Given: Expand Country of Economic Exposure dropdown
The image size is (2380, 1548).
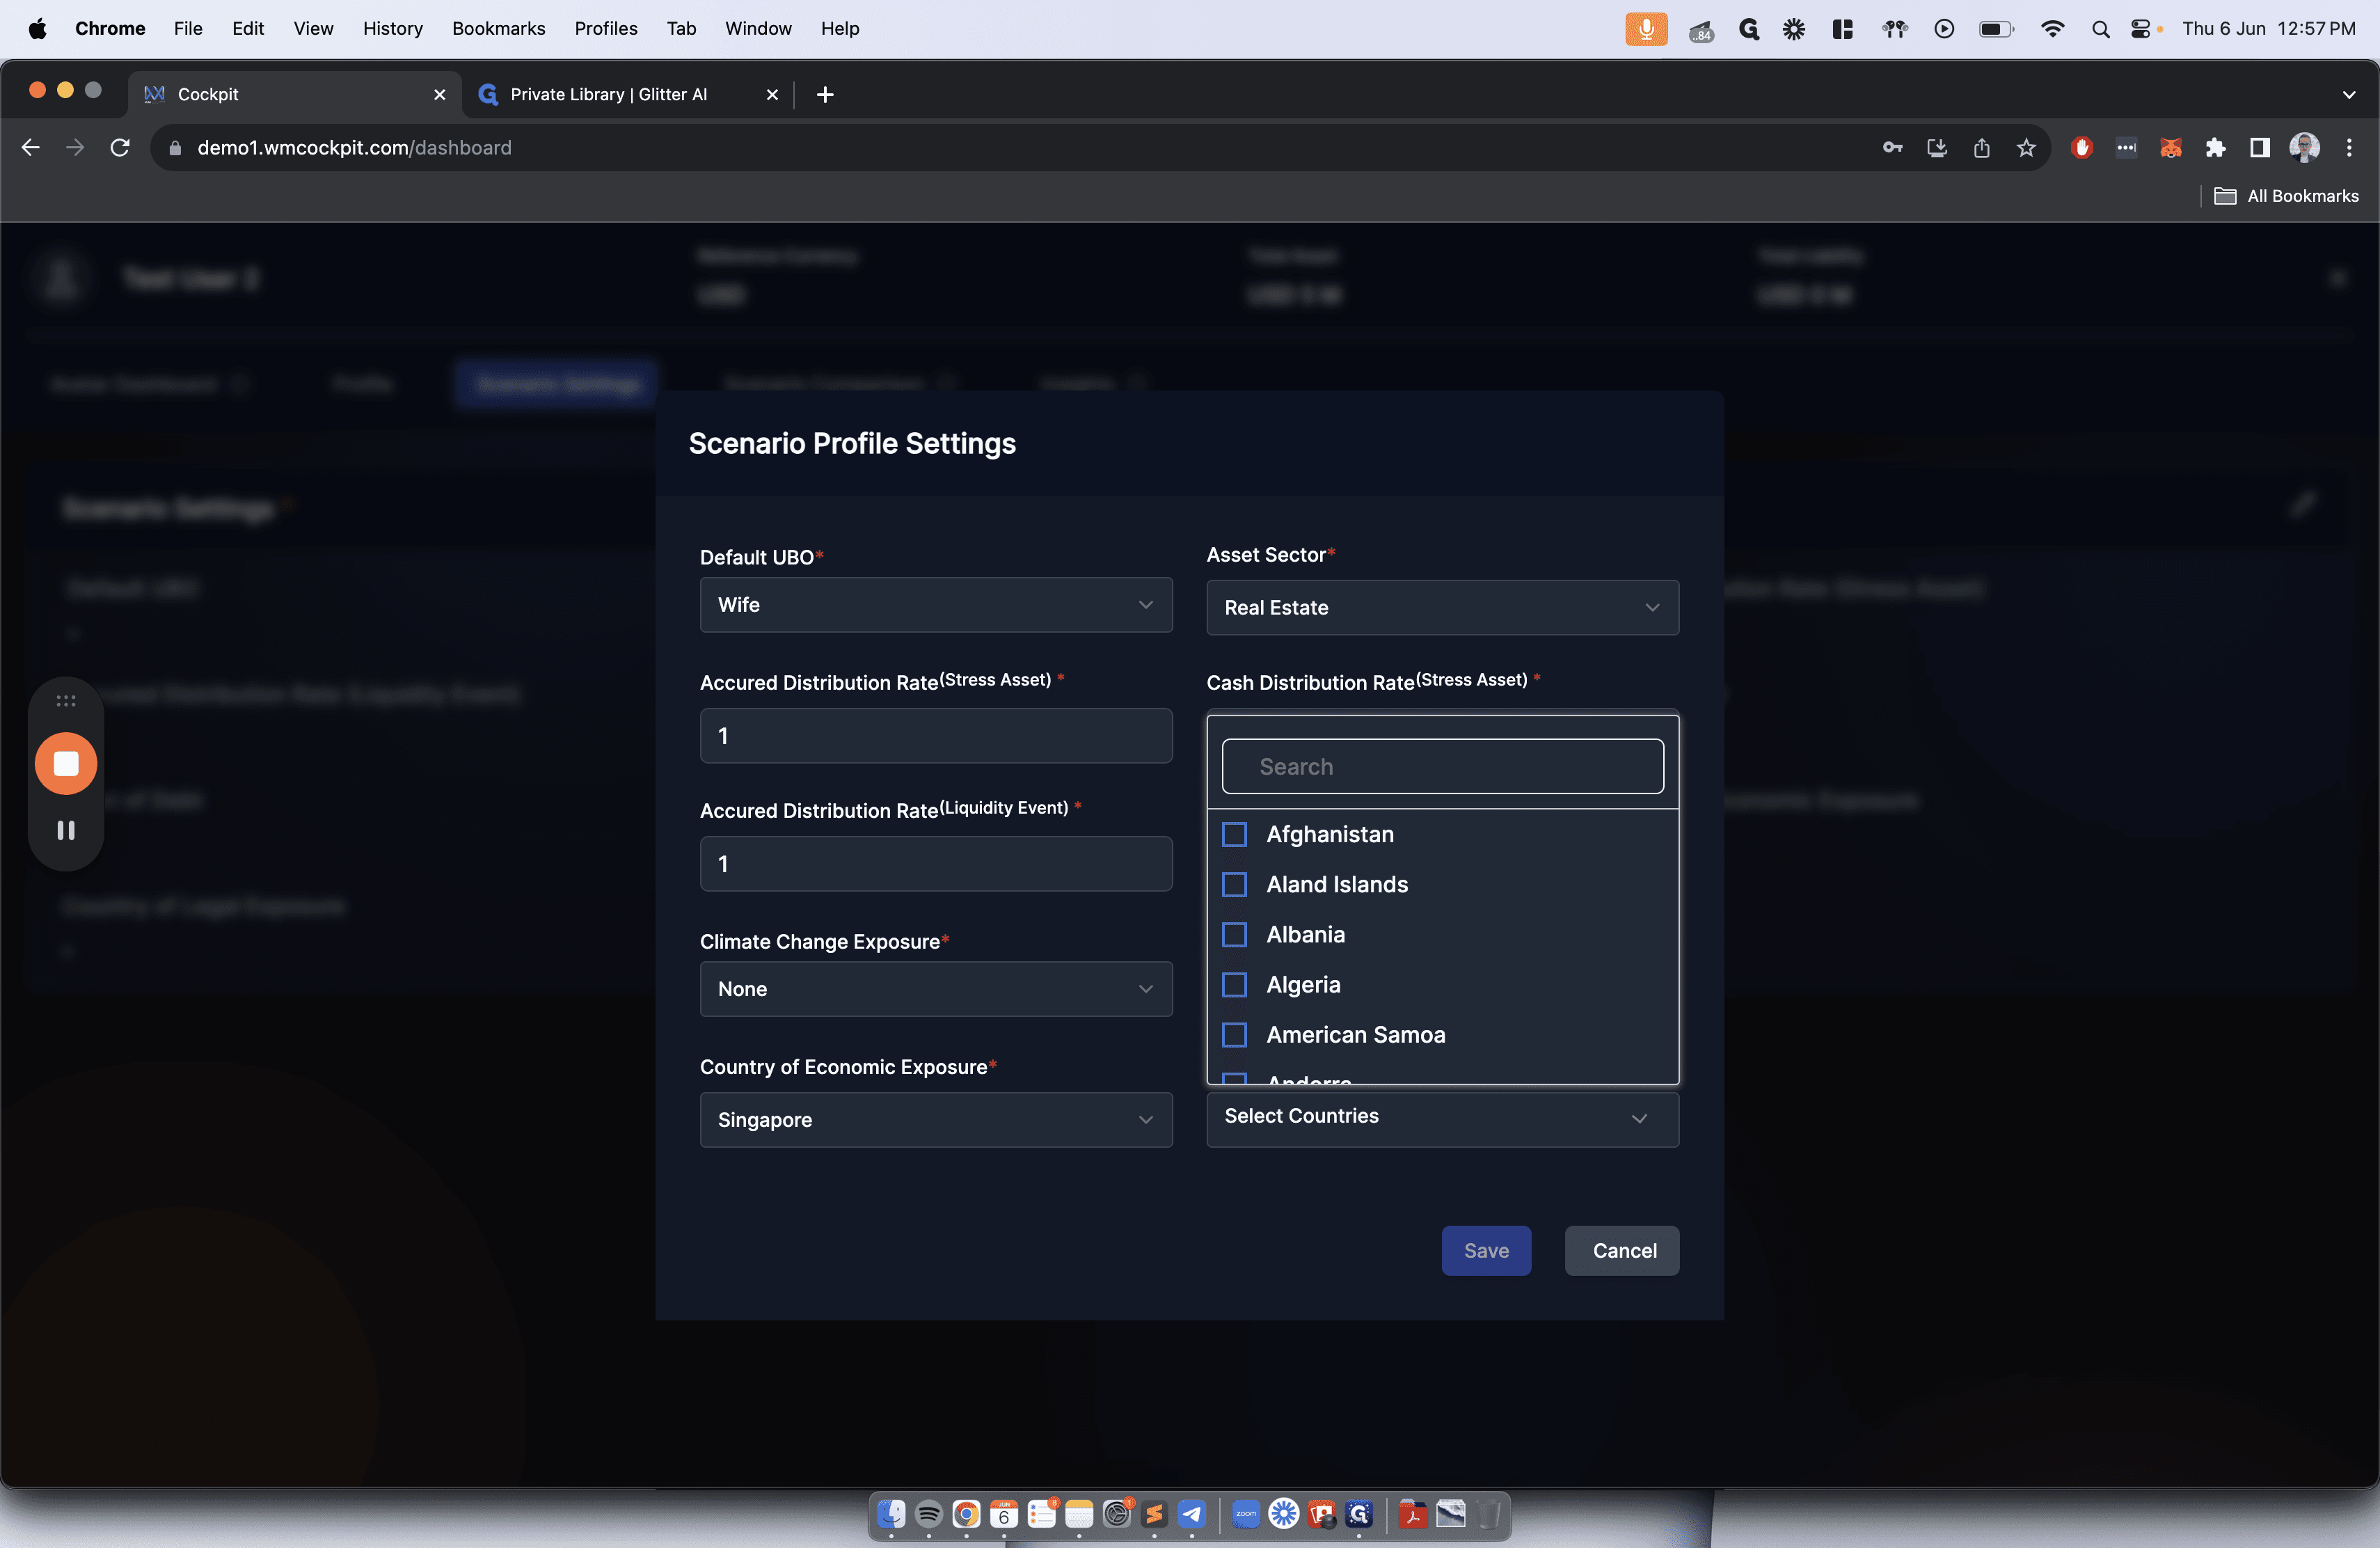Looking at the screenshot, I should pyautogui.click(x=936, y=1120).
